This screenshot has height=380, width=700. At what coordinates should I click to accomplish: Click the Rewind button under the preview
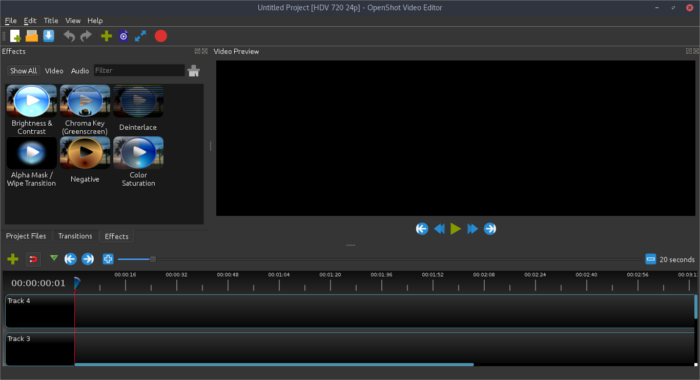(x=439, y=229)
